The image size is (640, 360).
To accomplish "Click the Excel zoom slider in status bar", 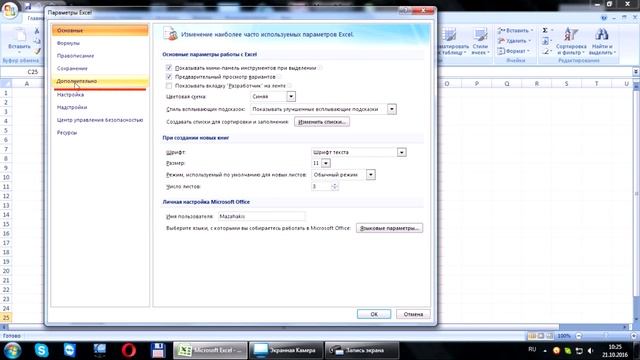I will (606, 336).
